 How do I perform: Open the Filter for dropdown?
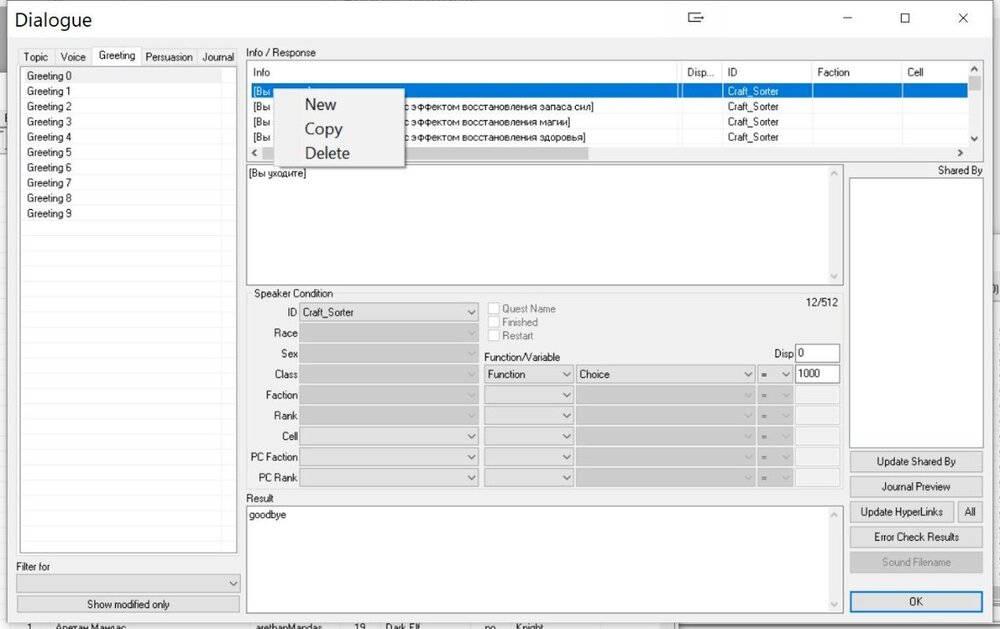tap(129, 583)
